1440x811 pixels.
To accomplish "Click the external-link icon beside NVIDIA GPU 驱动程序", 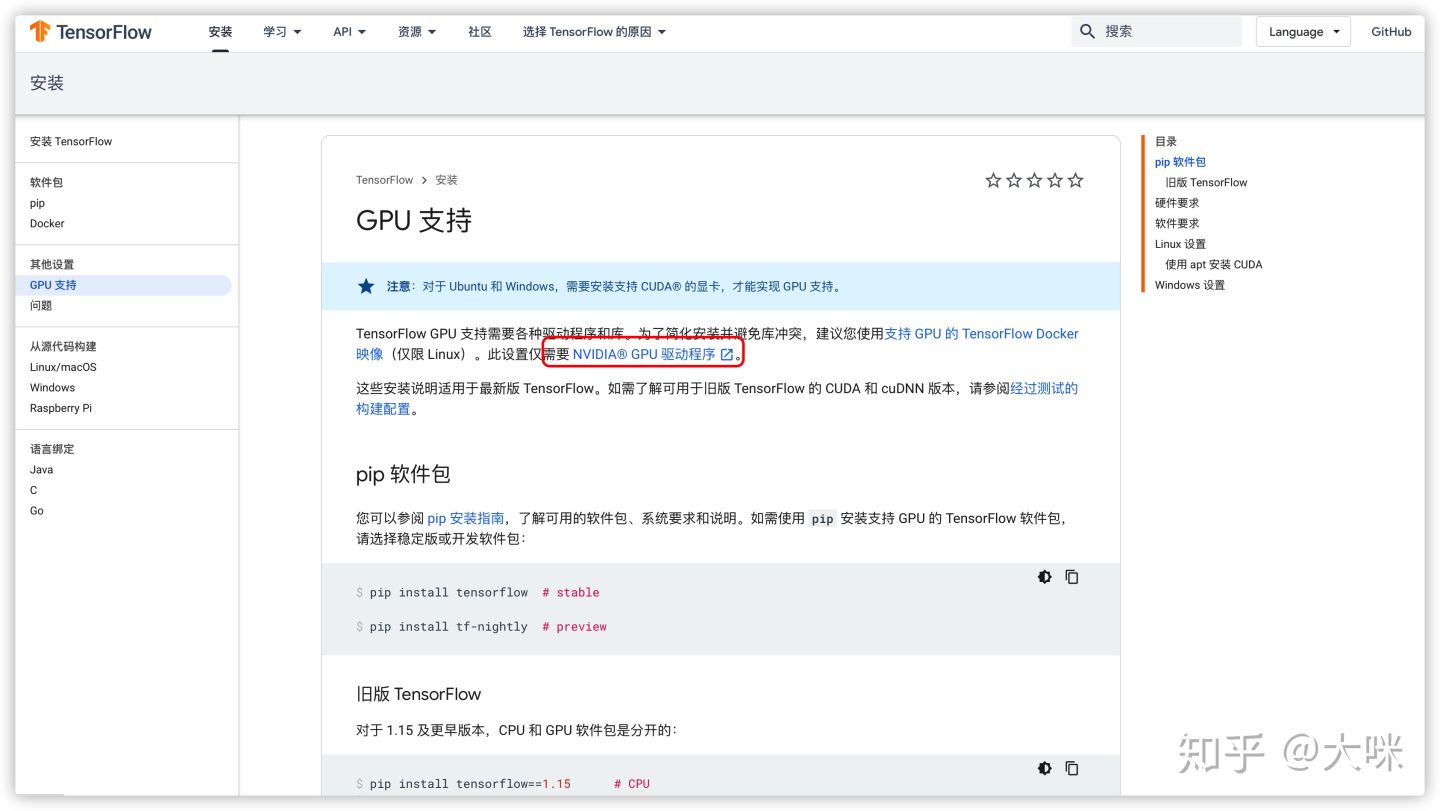I will click(x=727, y=354).
